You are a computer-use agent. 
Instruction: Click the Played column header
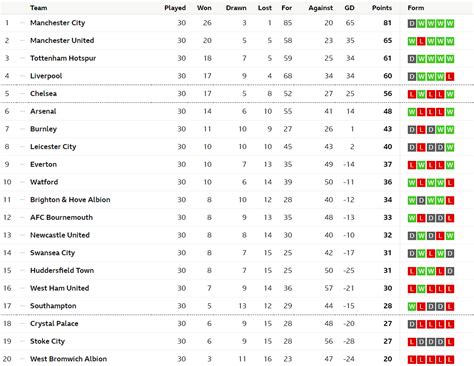[x=175, y=8]
